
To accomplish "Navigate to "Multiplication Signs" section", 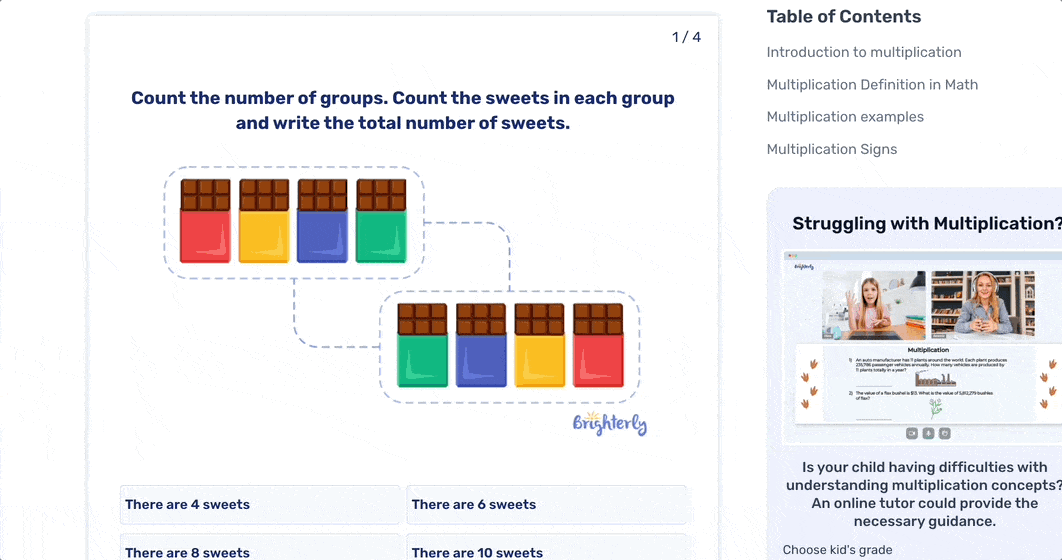I will pos(832,149).
